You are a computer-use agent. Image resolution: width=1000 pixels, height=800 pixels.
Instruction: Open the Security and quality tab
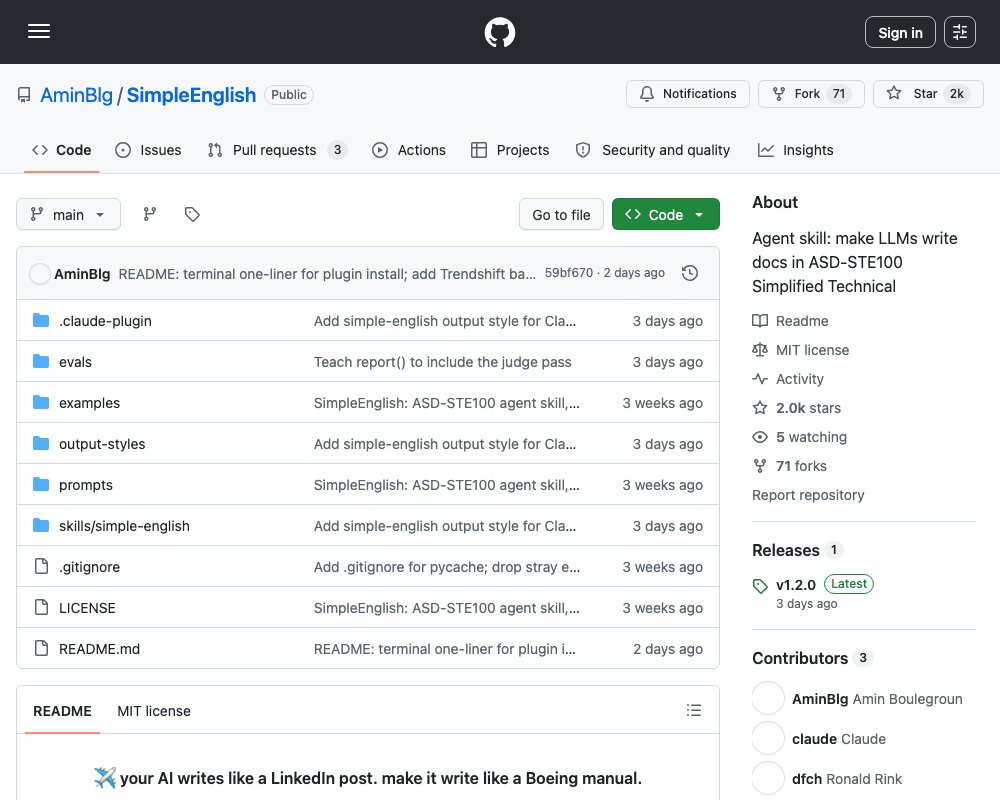pos(653,150)
